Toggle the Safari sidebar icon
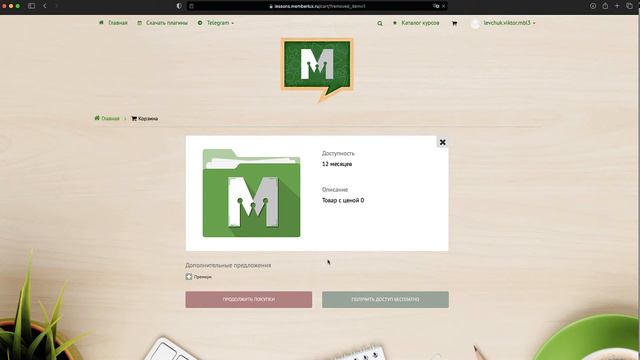640x360 pixels. click(31, 6)
